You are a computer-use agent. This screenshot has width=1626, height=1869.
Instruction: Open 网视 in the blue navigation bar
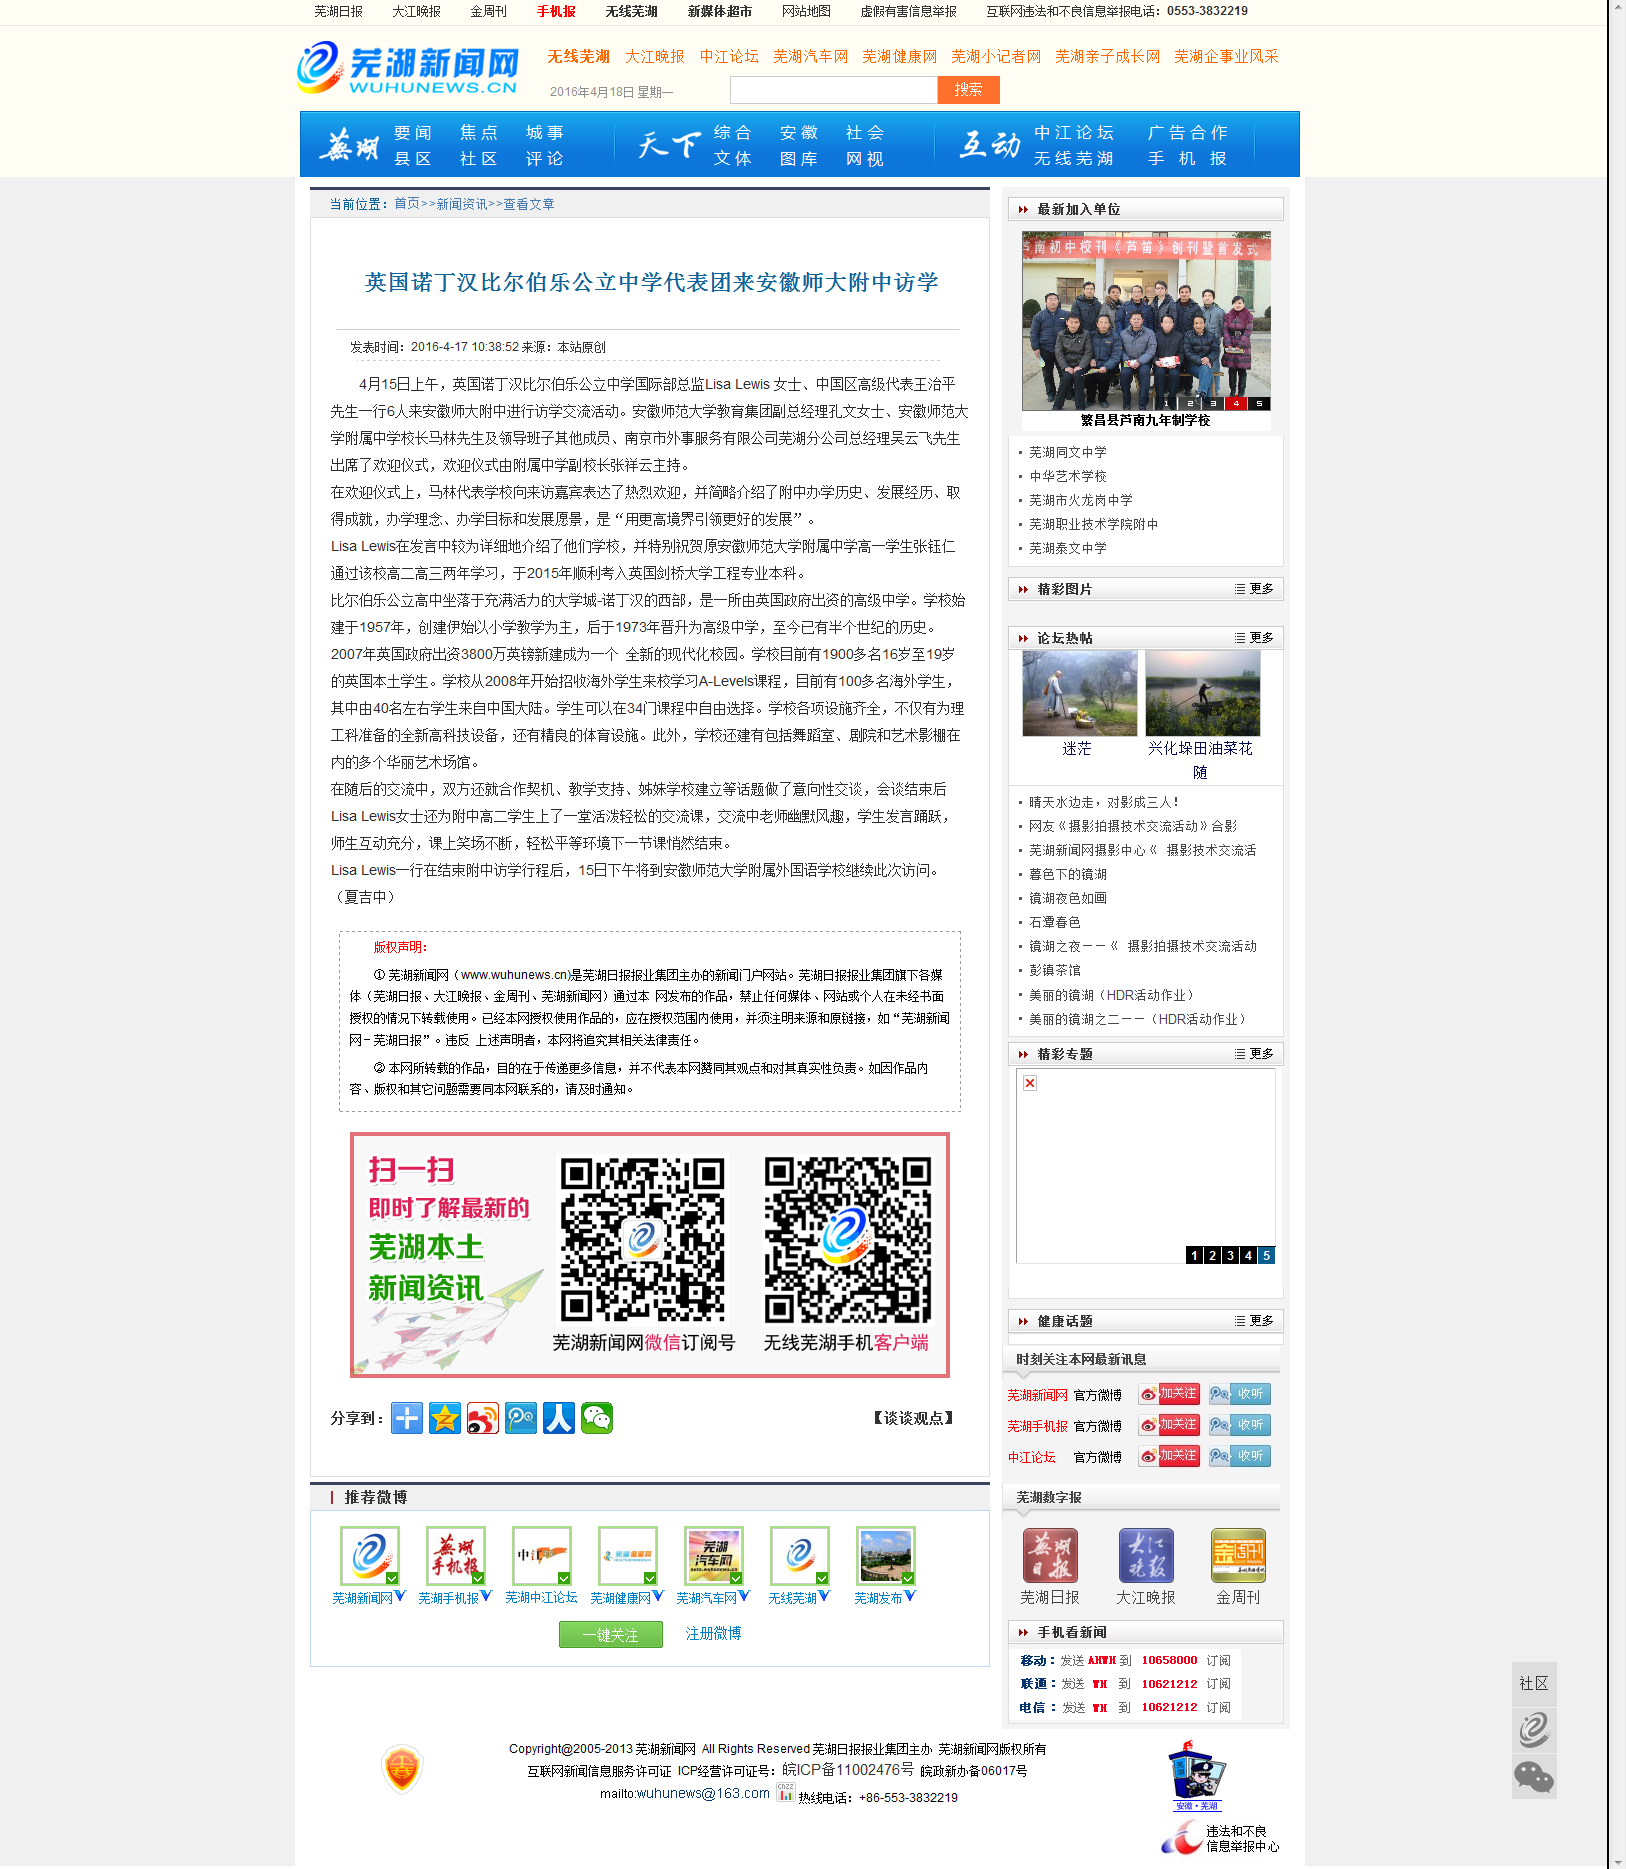[865, 159]
